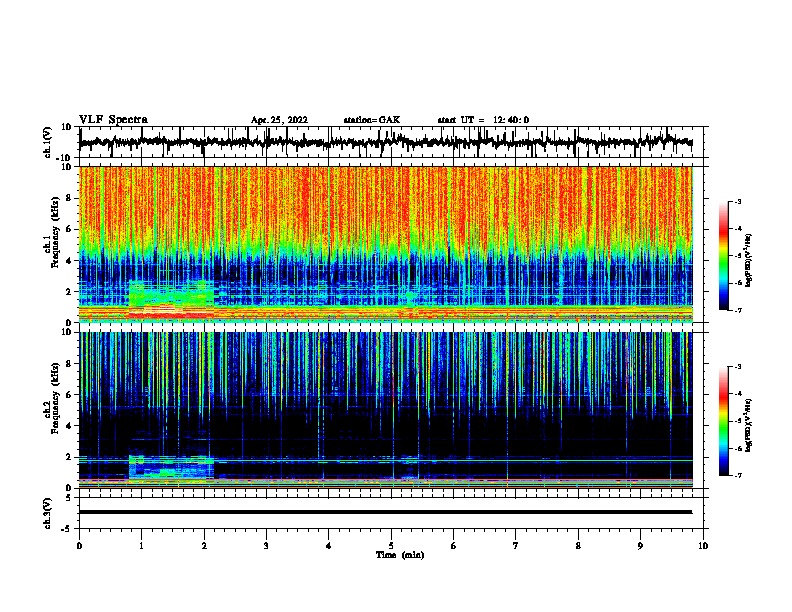Click the "ch.3(V)" axis label

pos(48,513)
